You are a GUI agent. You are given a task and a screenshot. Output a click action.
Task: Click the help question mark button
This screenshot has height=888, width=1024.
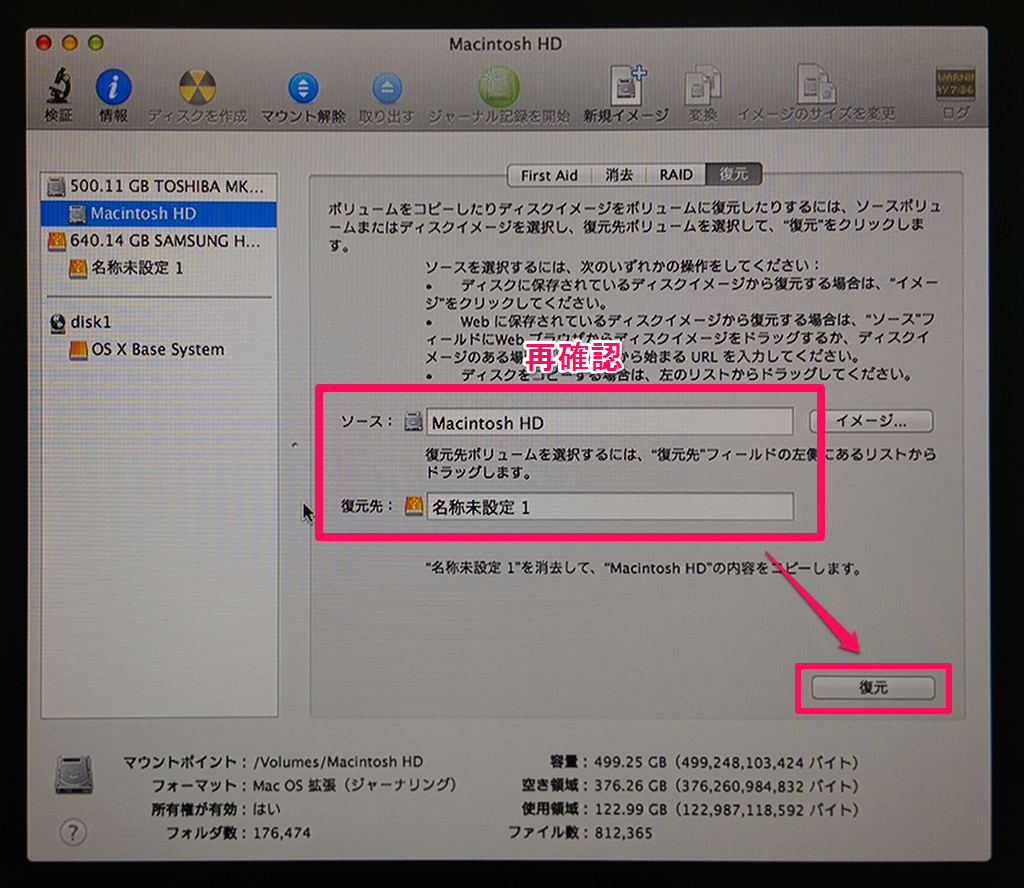click(73, 831)
